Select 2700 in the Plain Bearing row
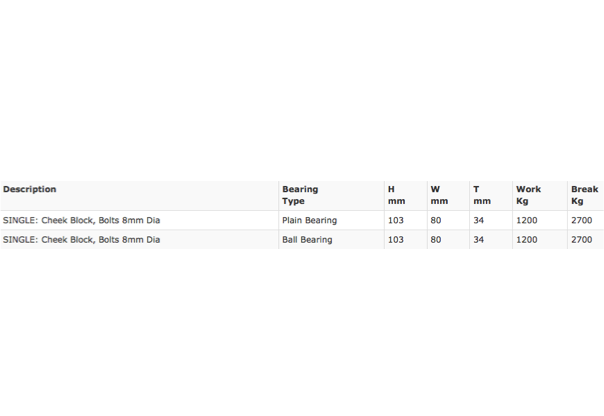604x416 pixels. (582, 220)
